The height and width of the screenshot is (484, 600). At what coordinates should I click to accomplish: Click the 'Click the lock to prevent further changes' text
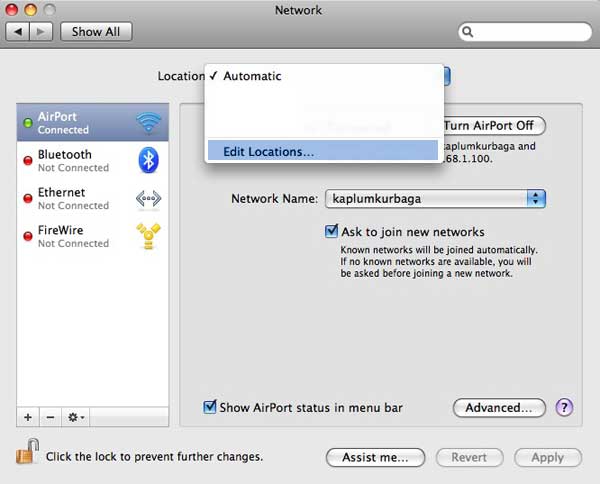pos(155,456)
